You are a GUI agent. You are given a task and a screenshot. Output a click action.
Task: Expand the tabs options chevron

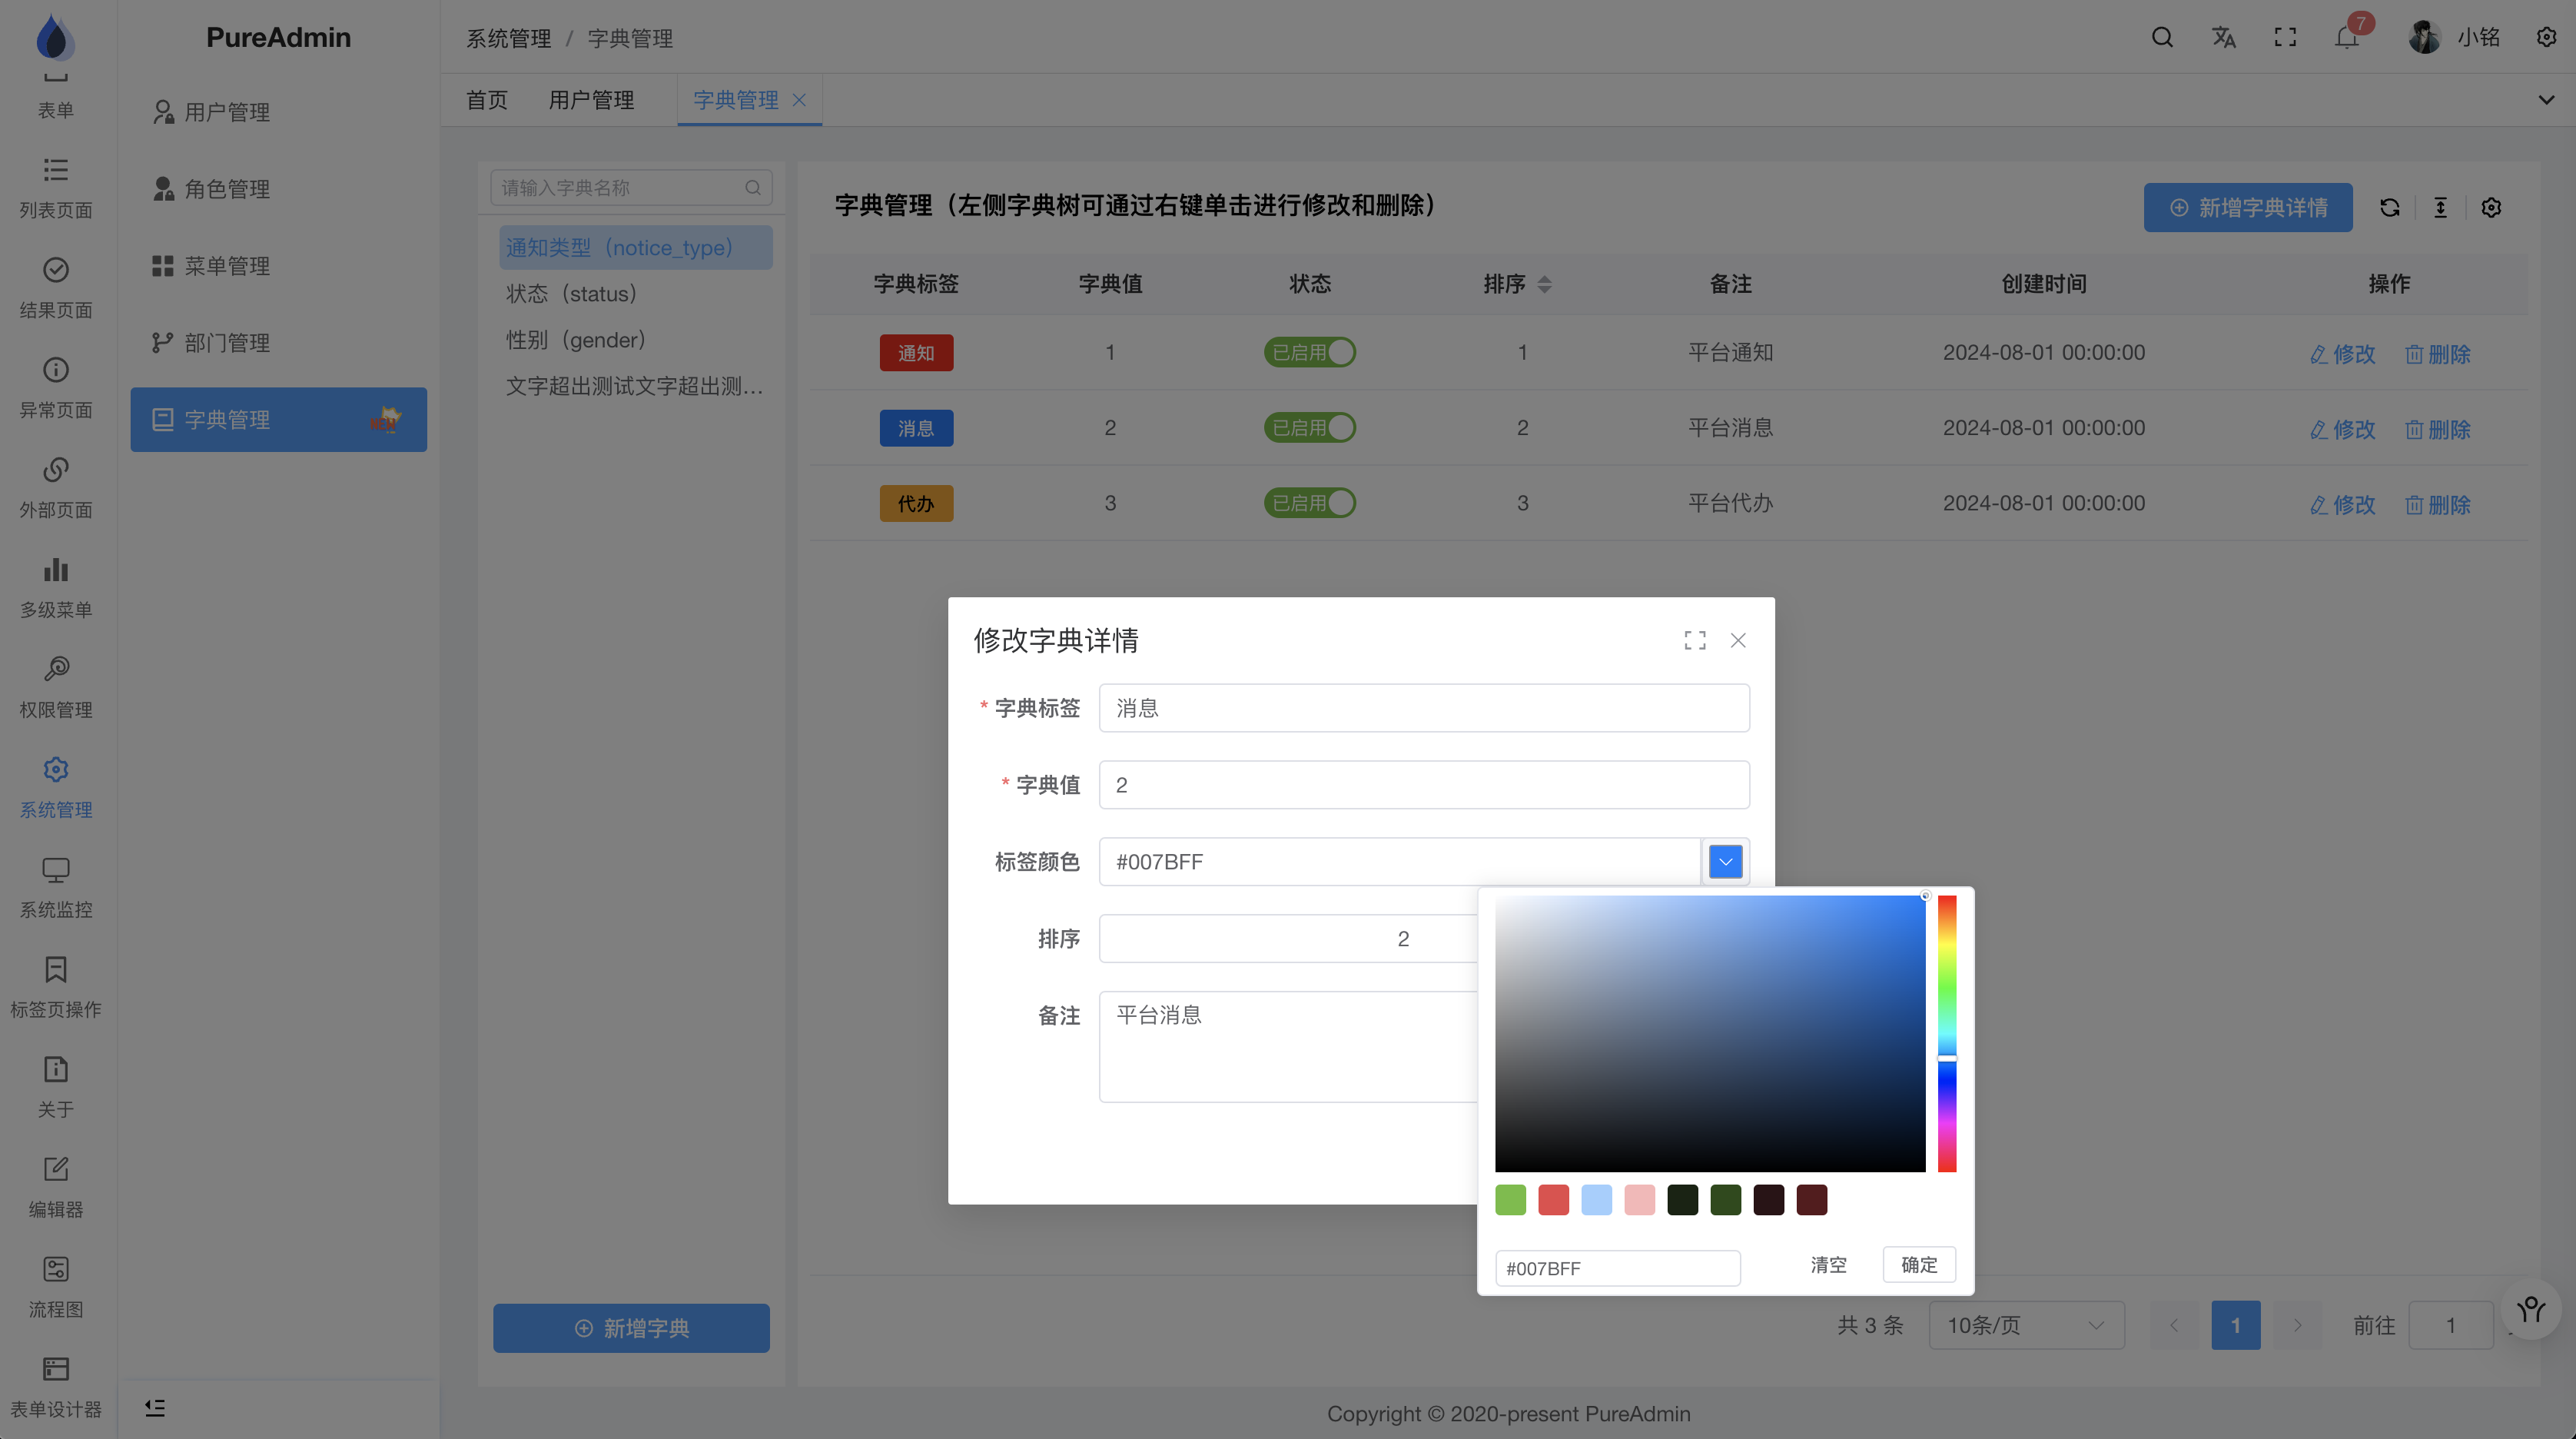tap(2546, 99)
